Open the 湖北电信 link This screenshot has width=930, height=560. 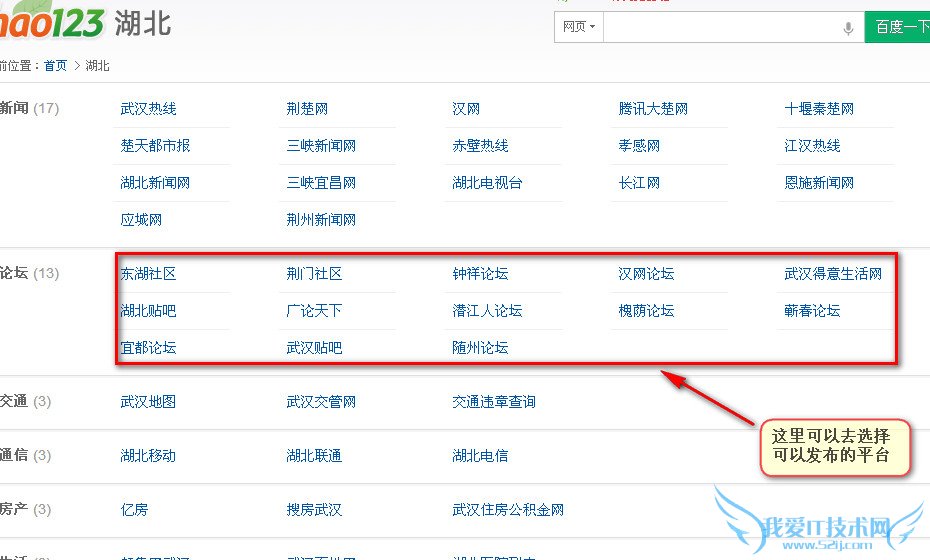click(480, 456)
